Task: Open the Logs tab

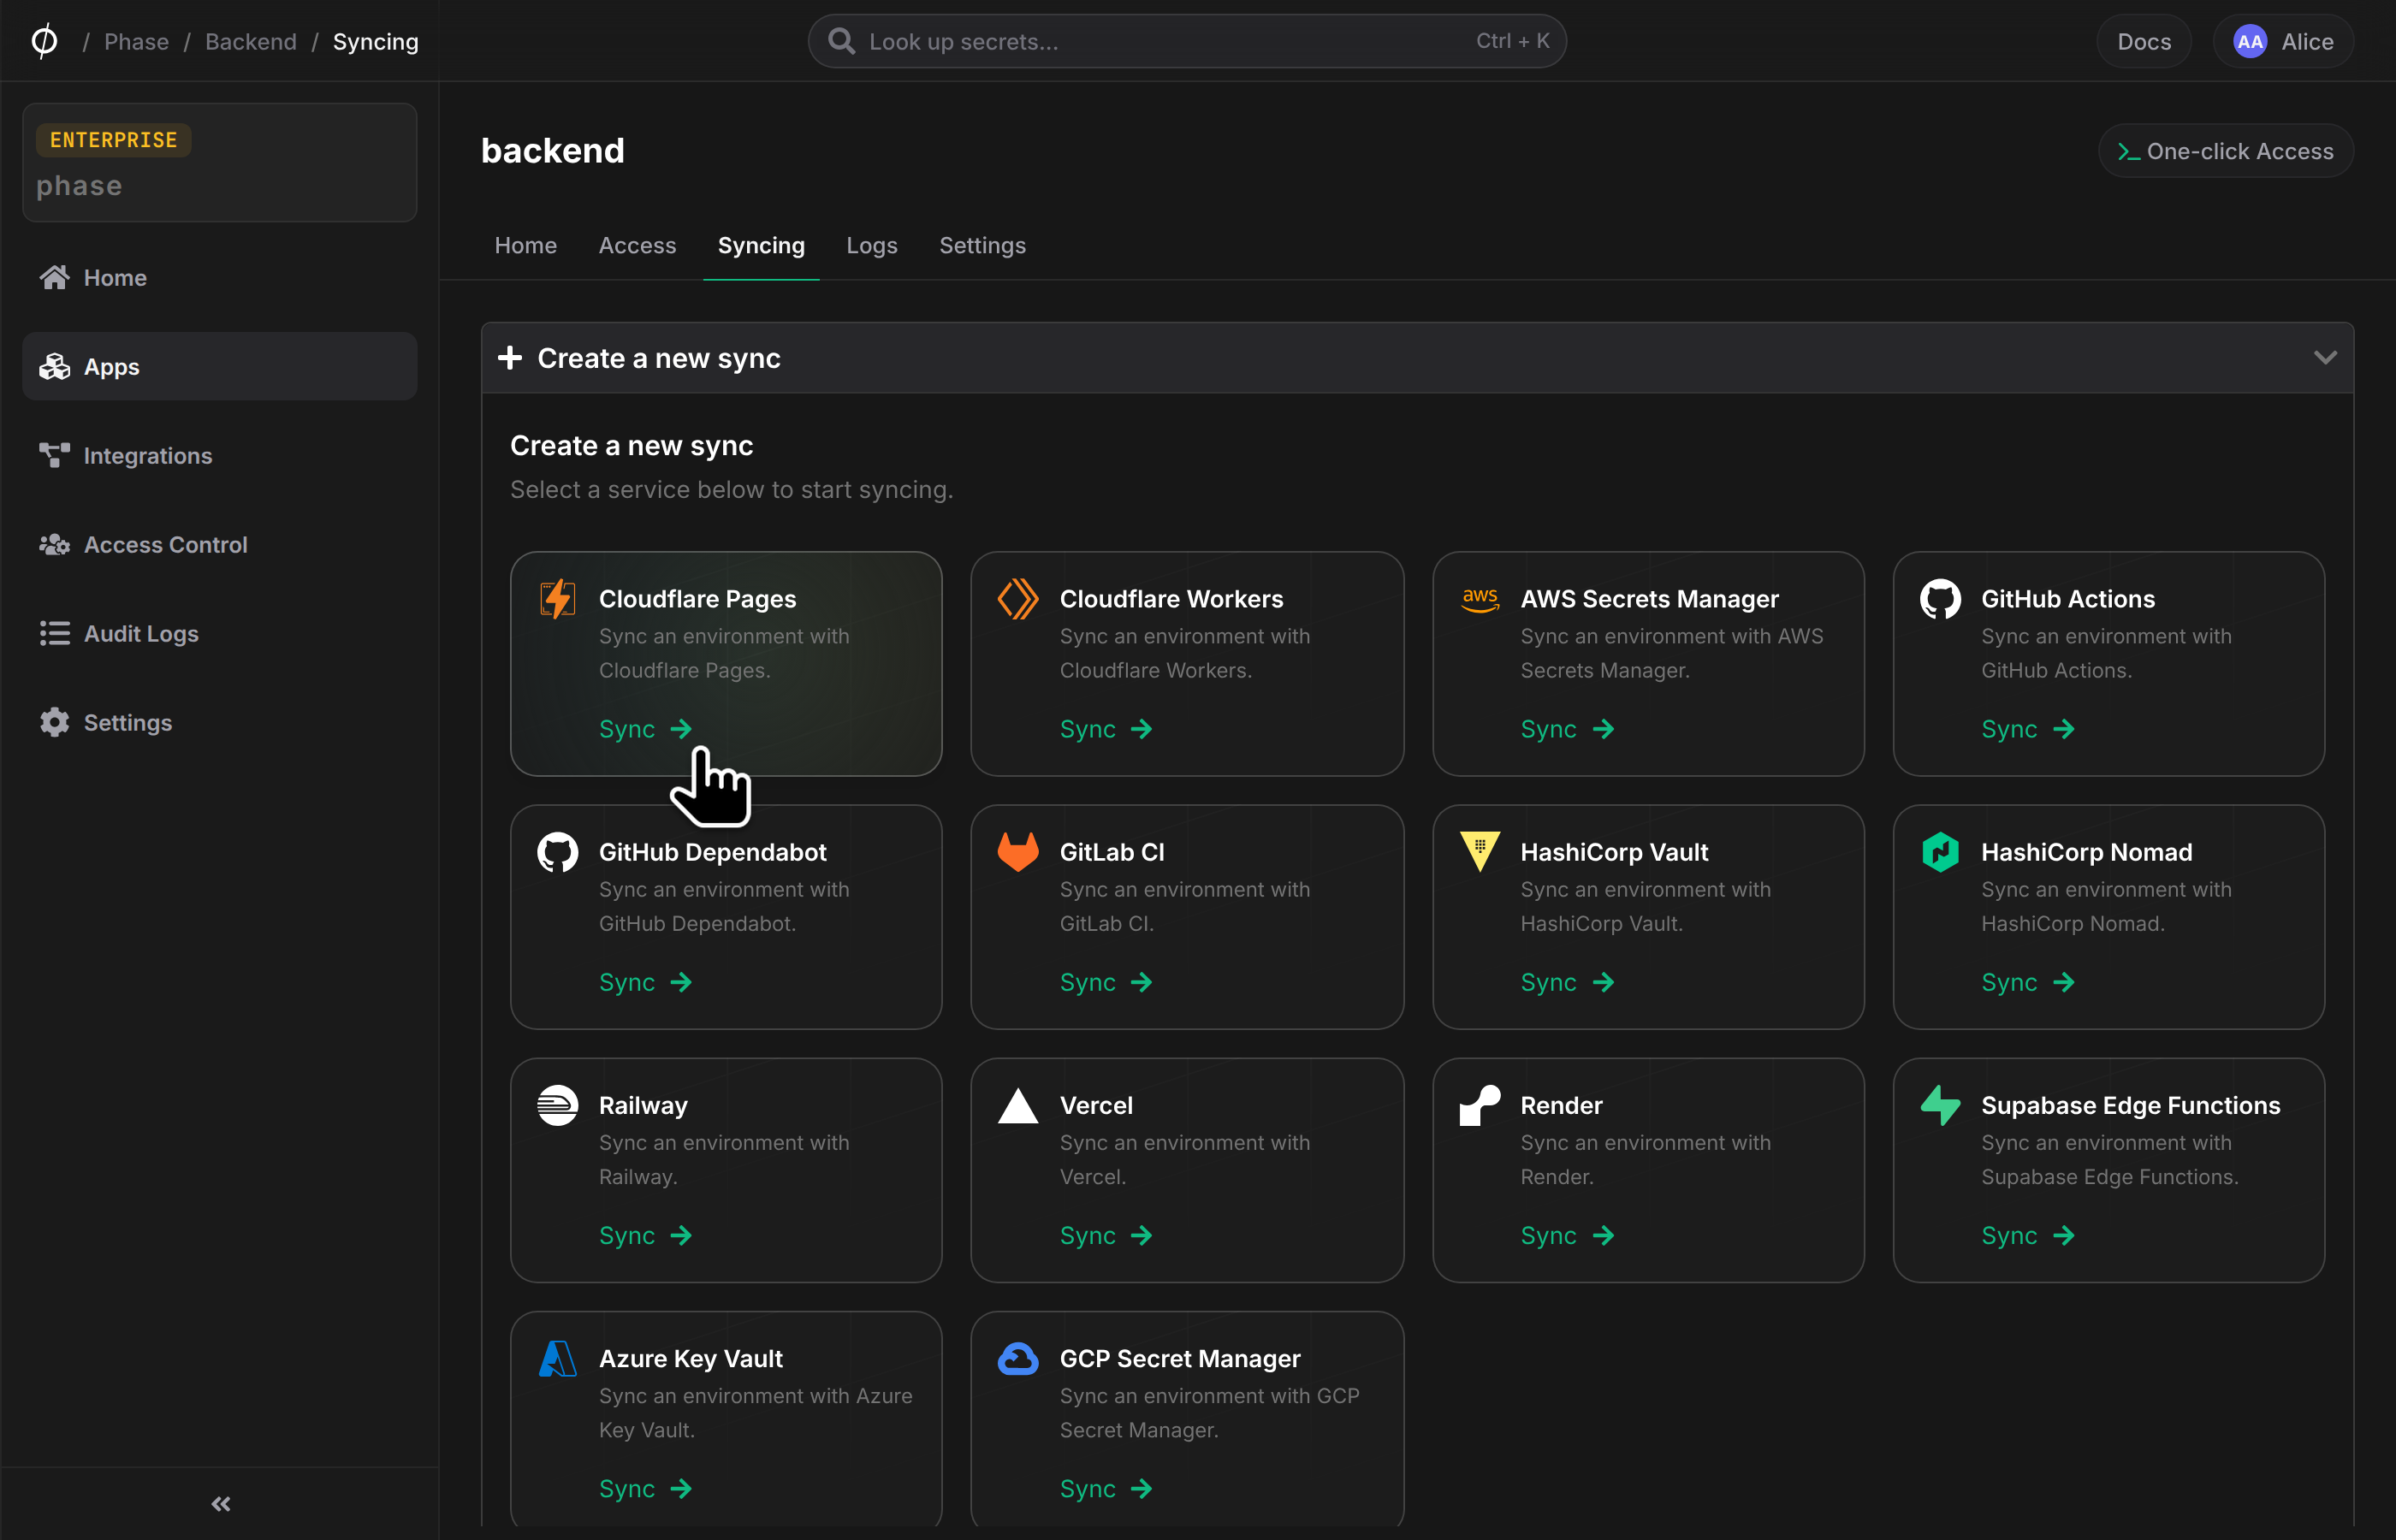Action: (x=871, y=245)
